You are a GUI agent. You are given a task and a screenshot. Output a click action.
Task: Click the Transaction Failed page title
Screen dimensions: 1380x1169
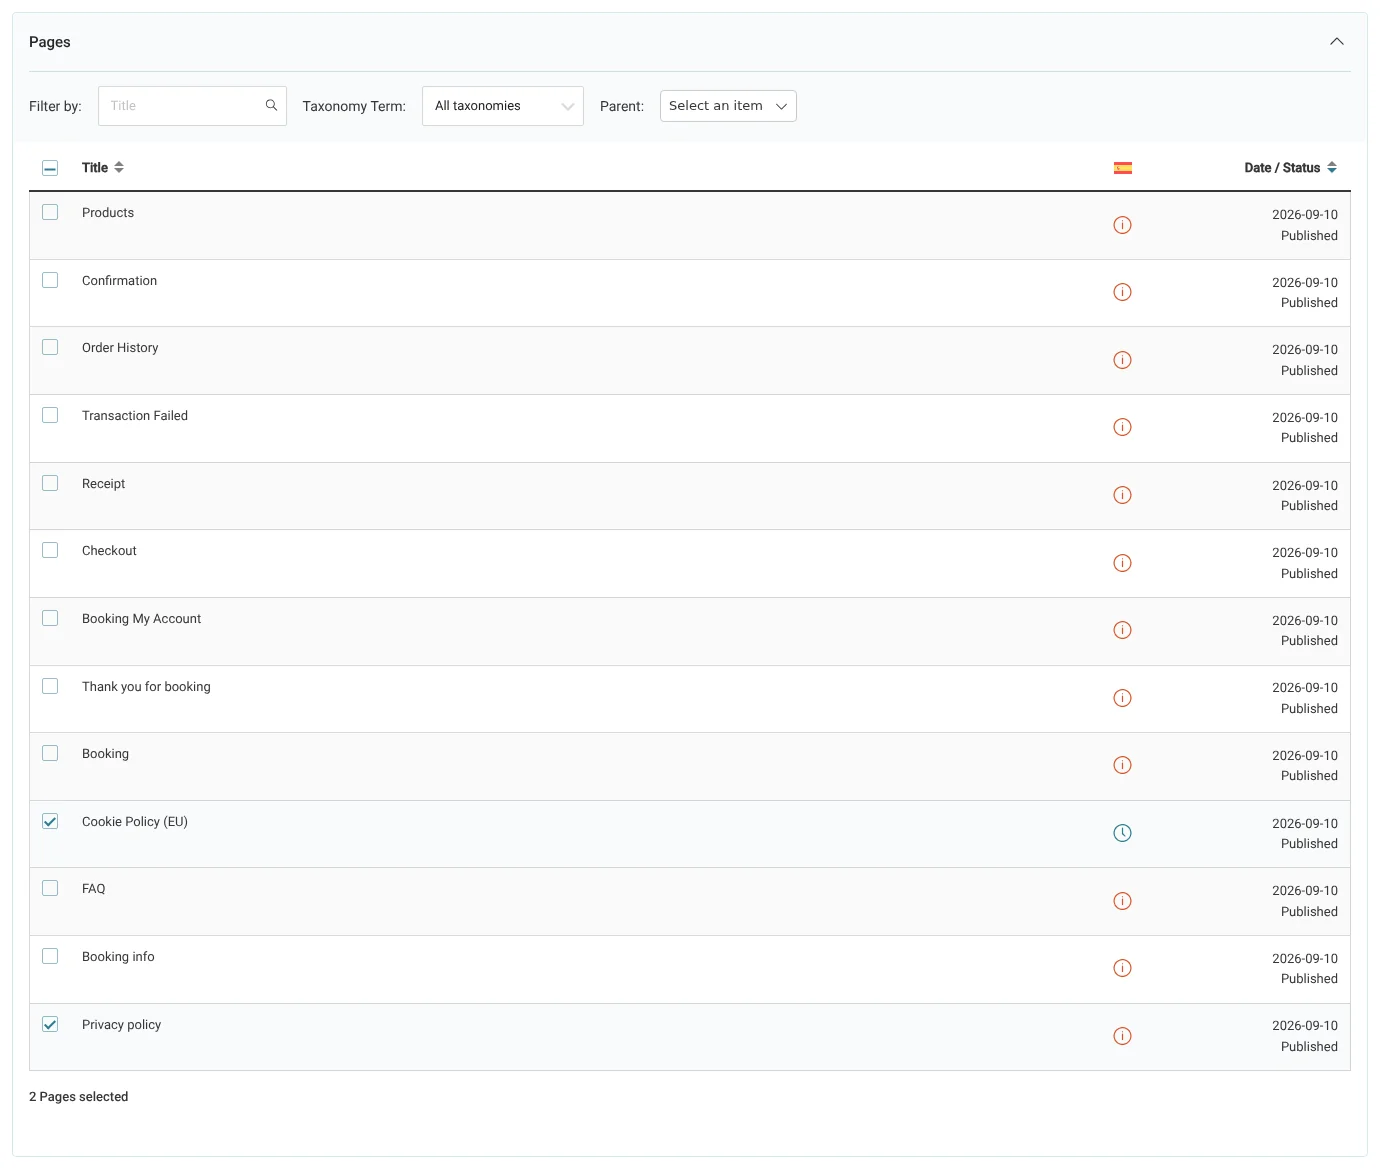135,416
